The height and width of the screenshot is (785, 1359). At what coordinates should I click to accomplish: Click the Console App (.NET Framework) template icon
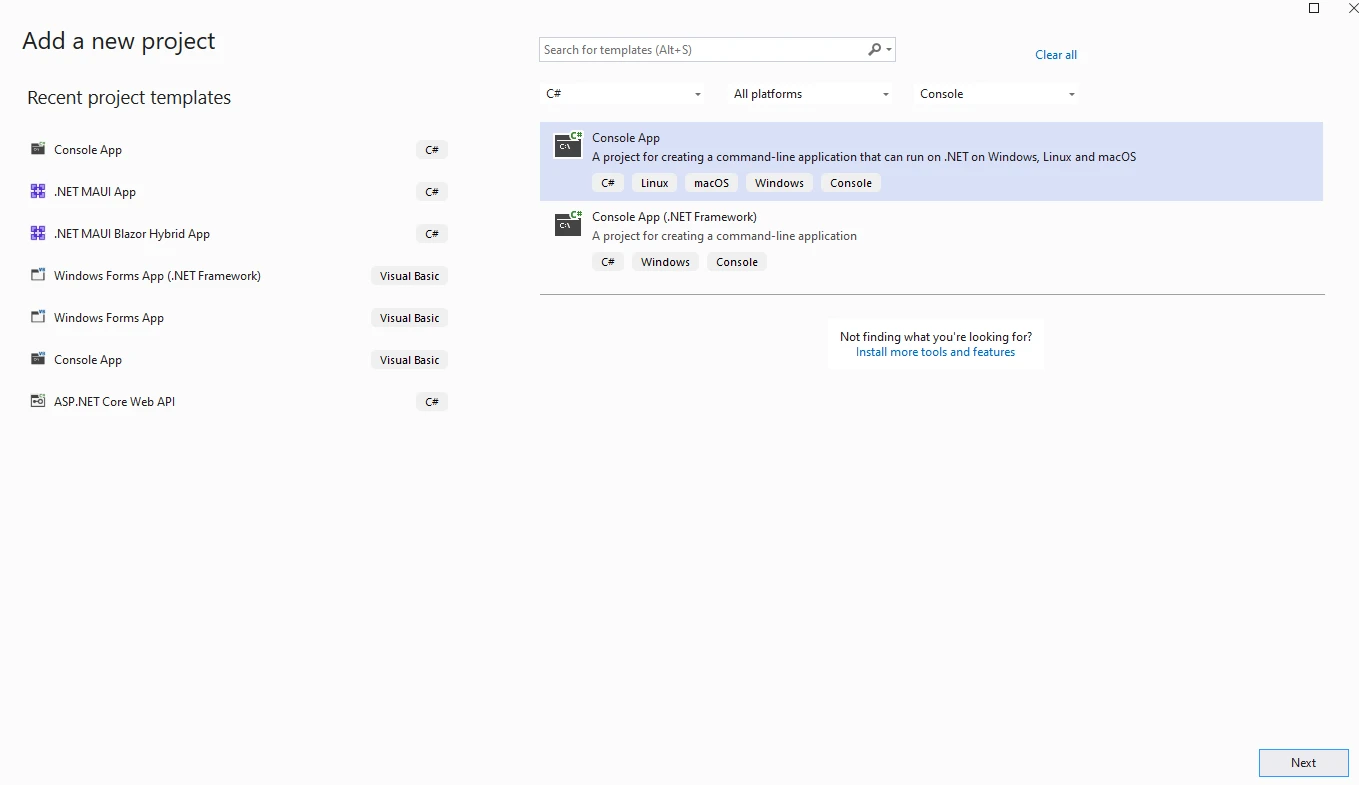pyautogui.click(x=568, y=224)
